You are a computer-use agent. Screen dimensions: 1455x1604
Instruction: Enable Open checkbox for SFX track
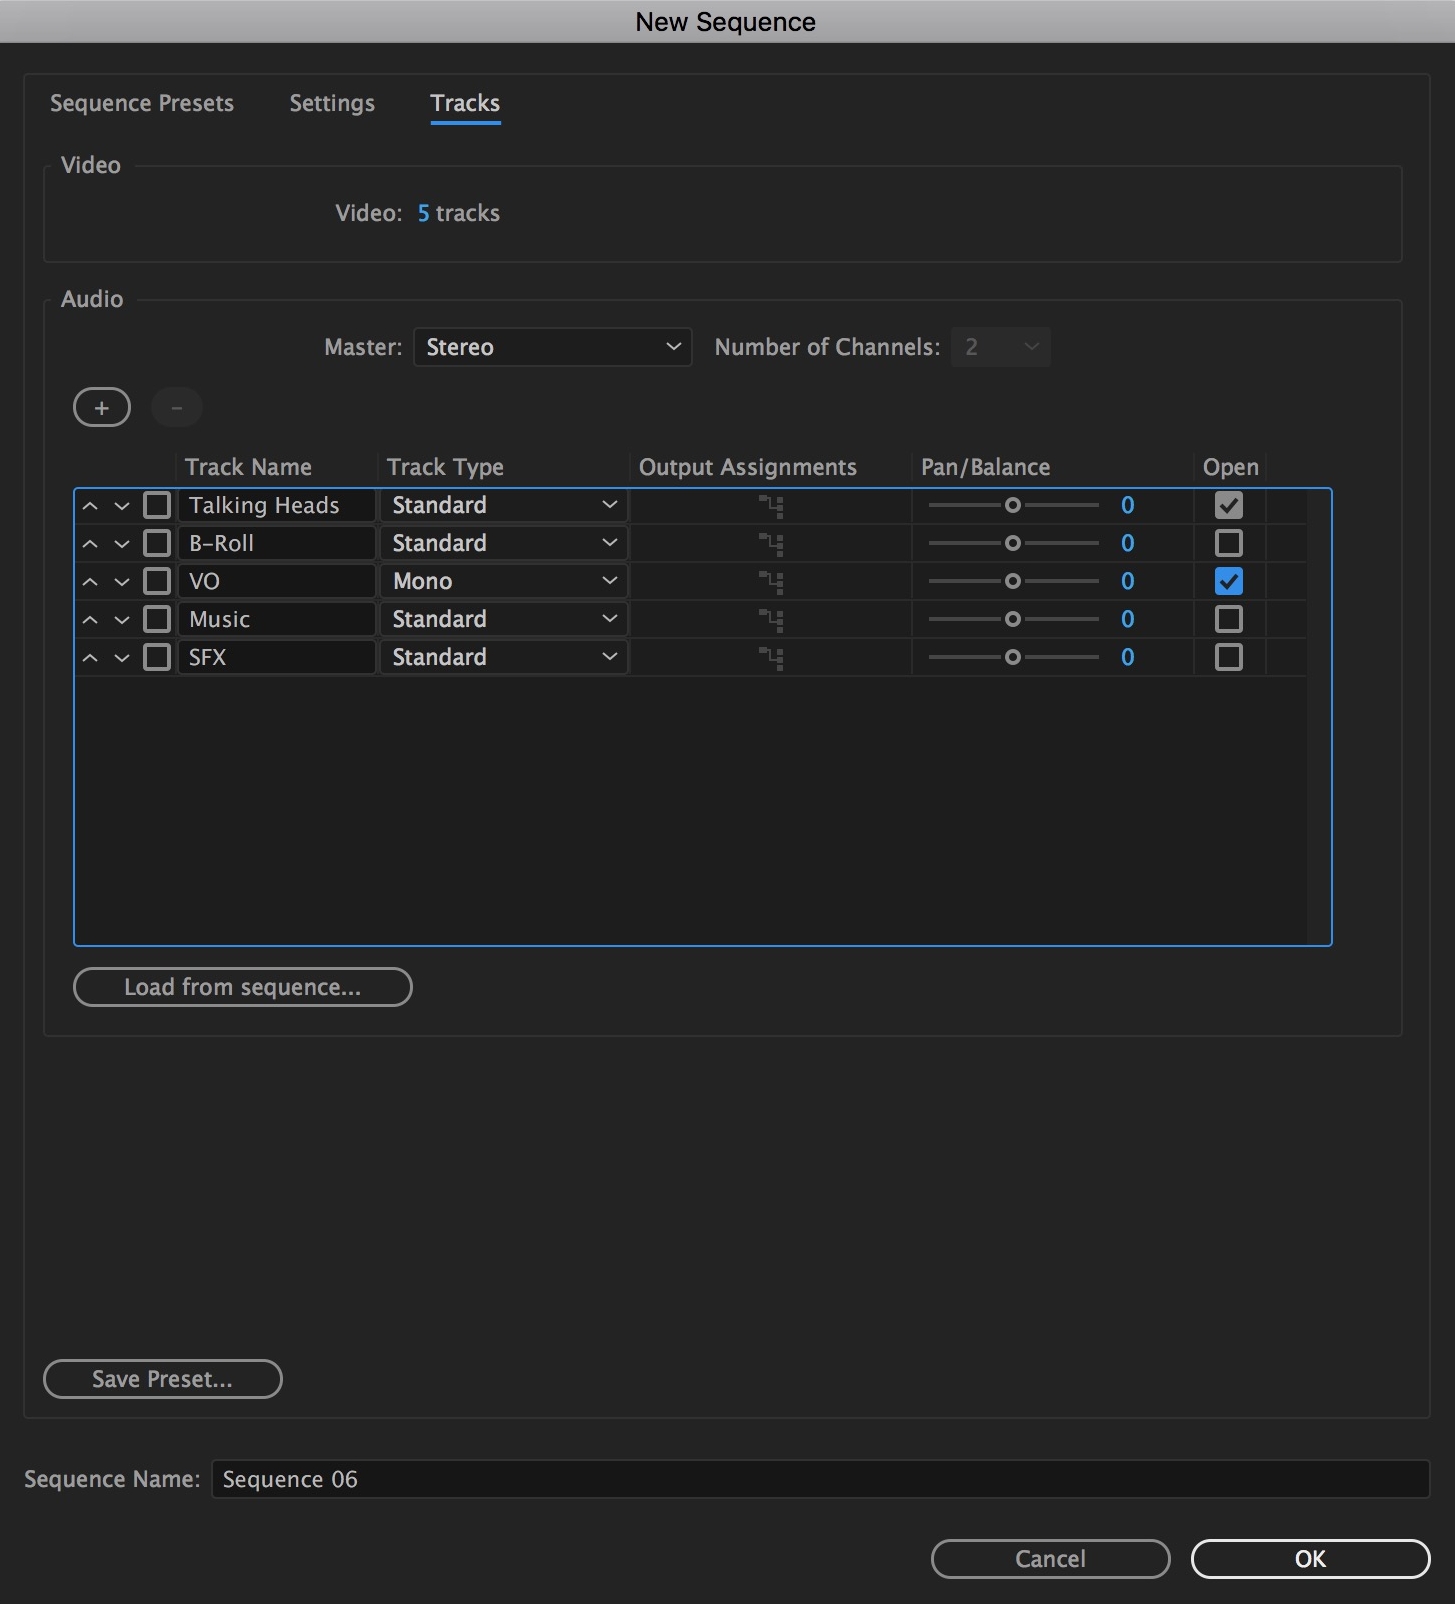point(1229,657)
